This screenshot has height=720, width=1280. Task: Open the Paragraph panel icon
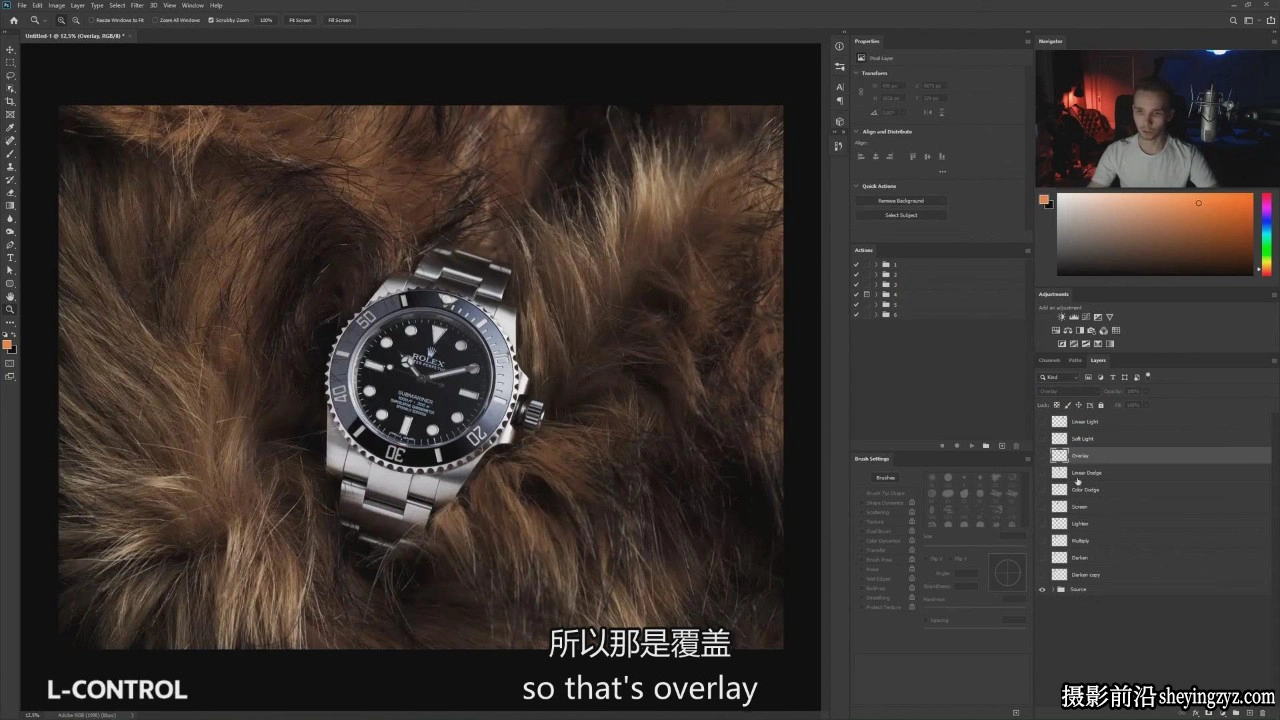[839, 100]
